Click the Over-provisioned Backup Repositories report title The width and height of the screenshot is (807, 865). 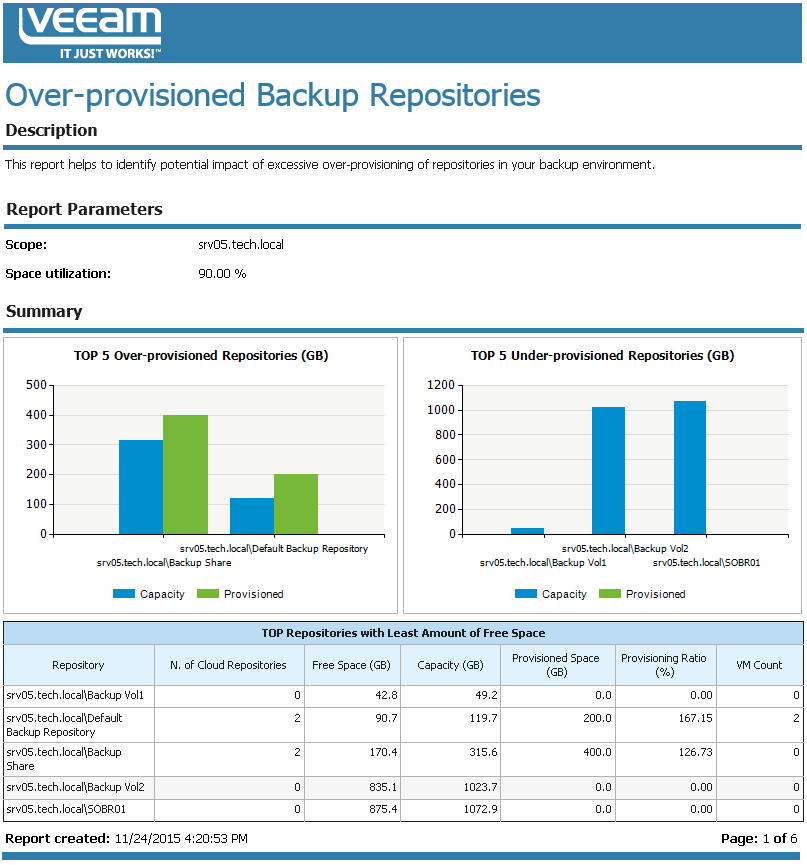273,95
